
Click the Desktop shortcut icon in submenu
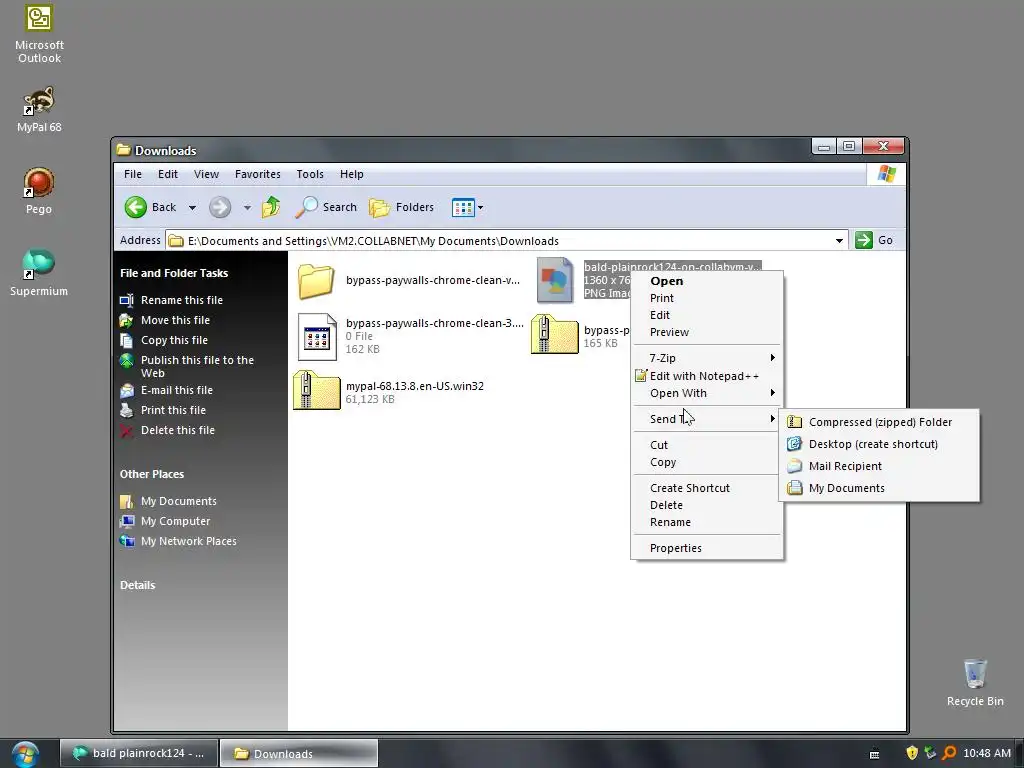coord(795,444)
